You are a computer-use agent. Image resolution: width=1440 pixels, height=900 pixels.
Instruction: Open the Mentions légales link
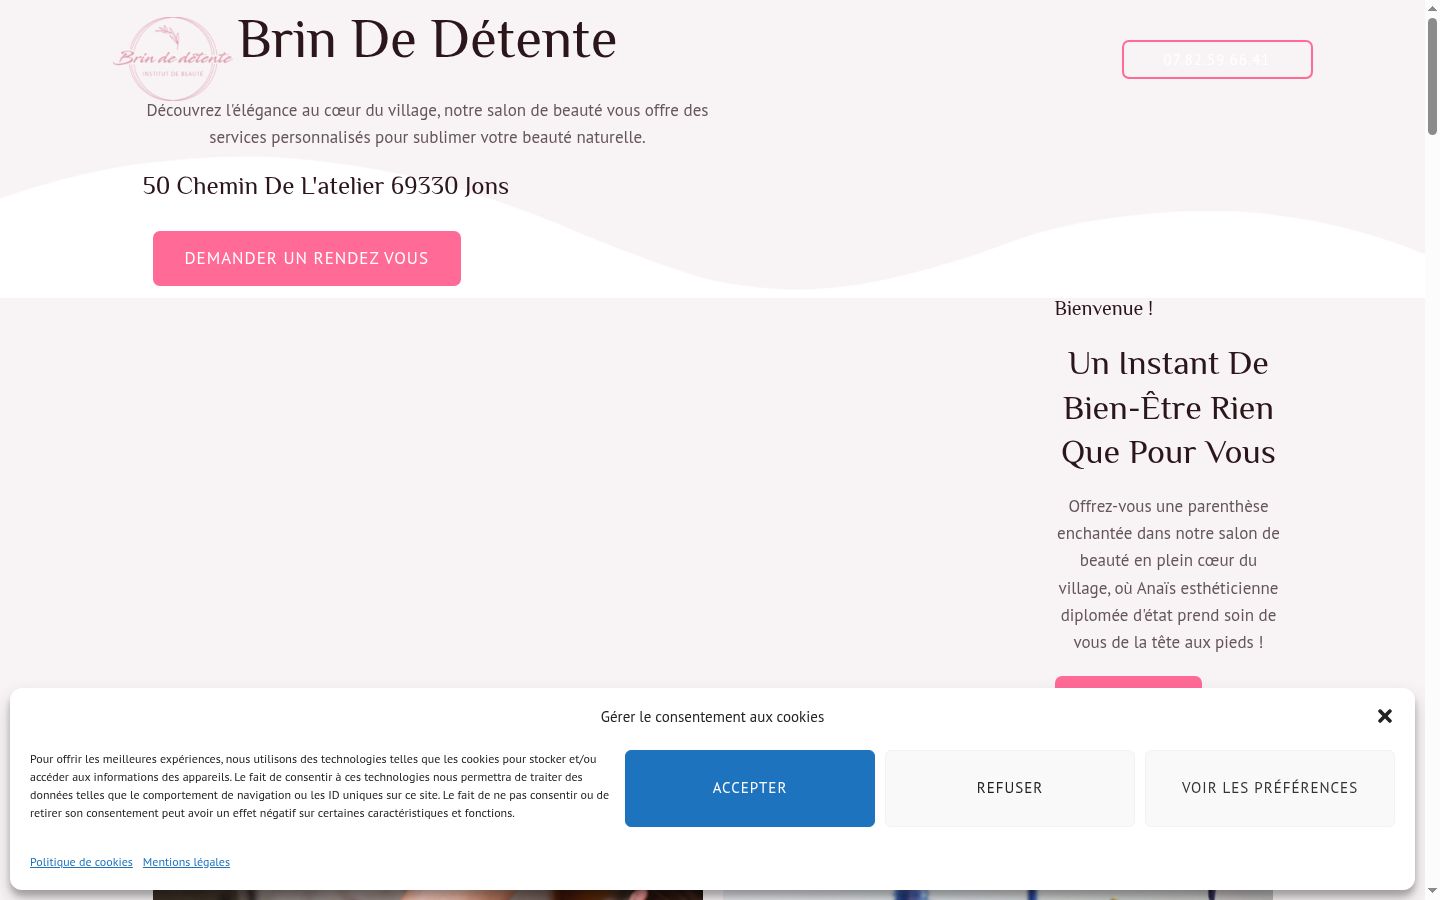[186, 862]
